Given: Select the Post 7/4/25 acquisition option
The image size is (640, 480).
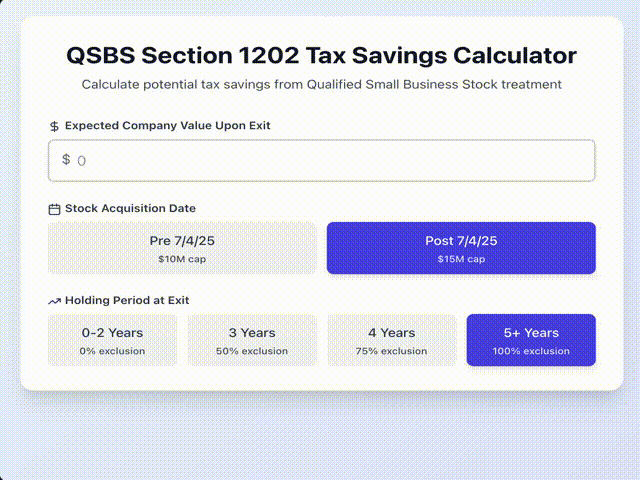Looking at the screenshot, I should point(461,248).
